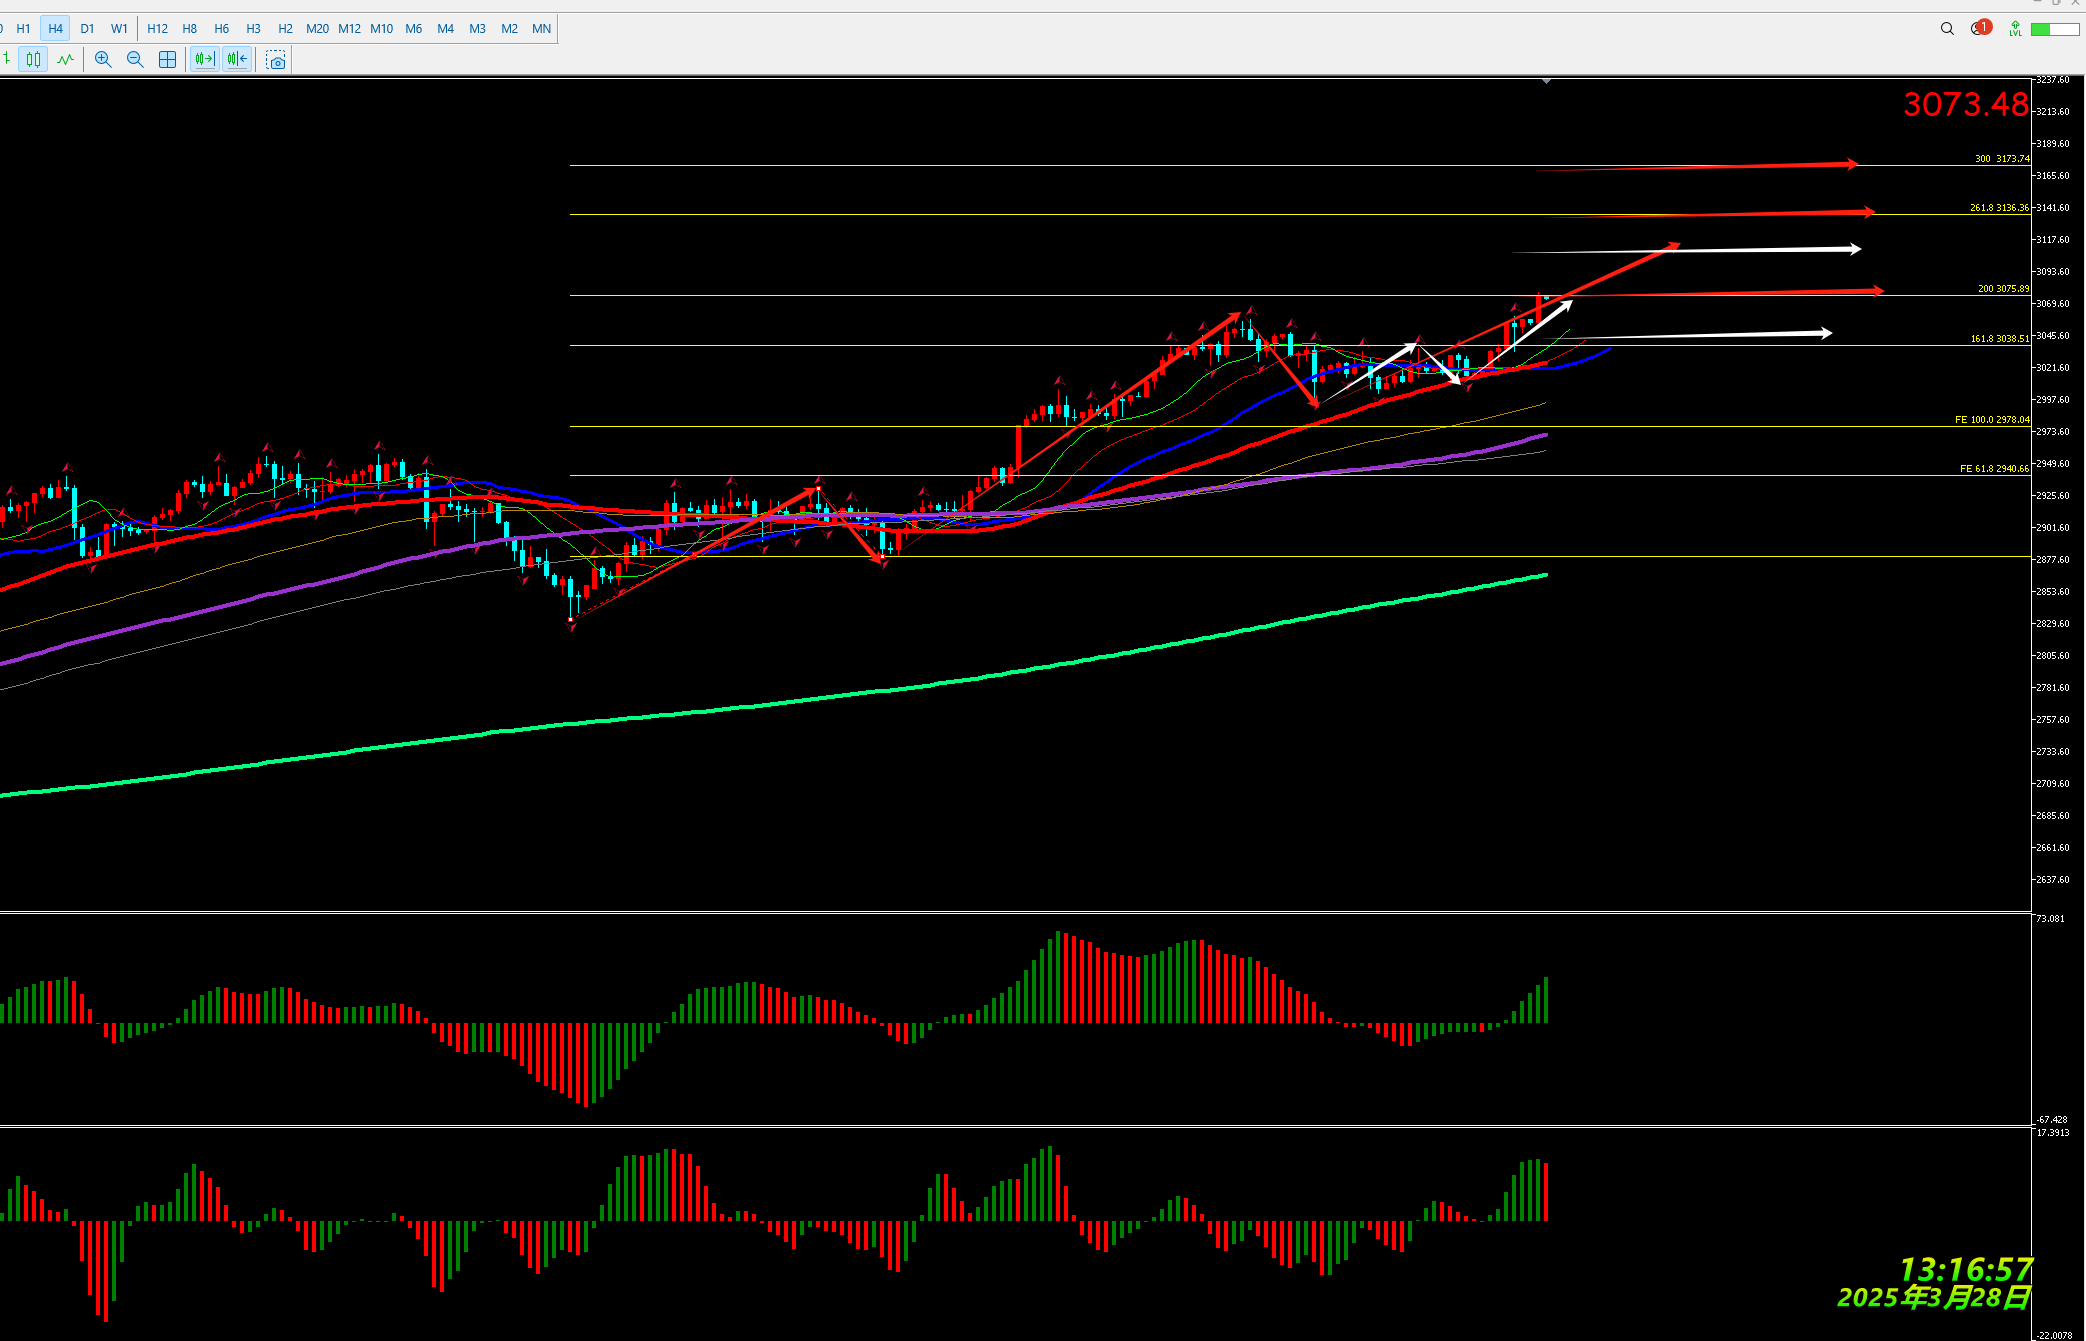Image resolution: width=2086 pixels, height=1341 pixels.
Task: Switch to W1 weekly timeframe
Action: (120, 29)
